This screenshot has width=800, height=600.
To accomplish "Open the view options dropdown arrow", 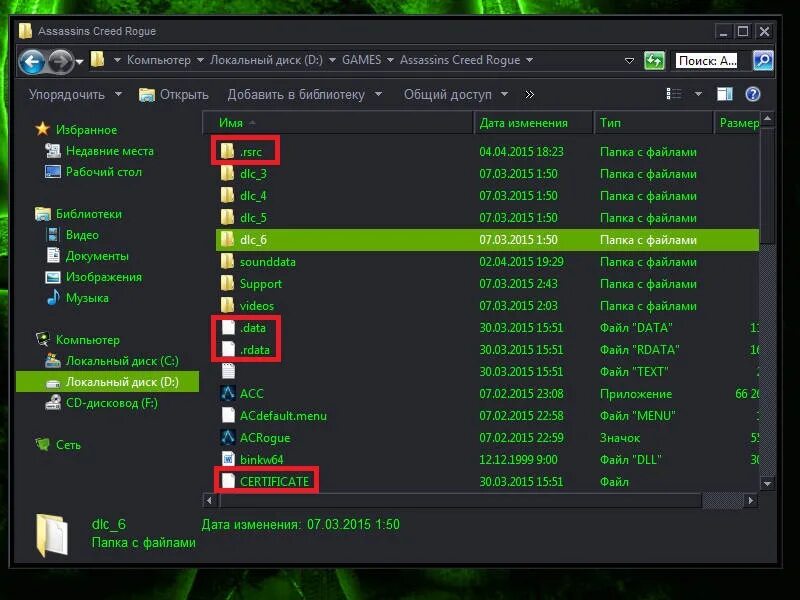I will click(x=698, y=94).
